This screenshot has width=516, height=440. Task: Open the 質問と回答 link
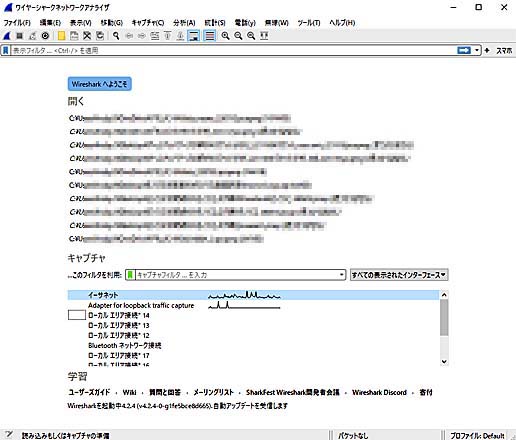[x=165, y=392]
